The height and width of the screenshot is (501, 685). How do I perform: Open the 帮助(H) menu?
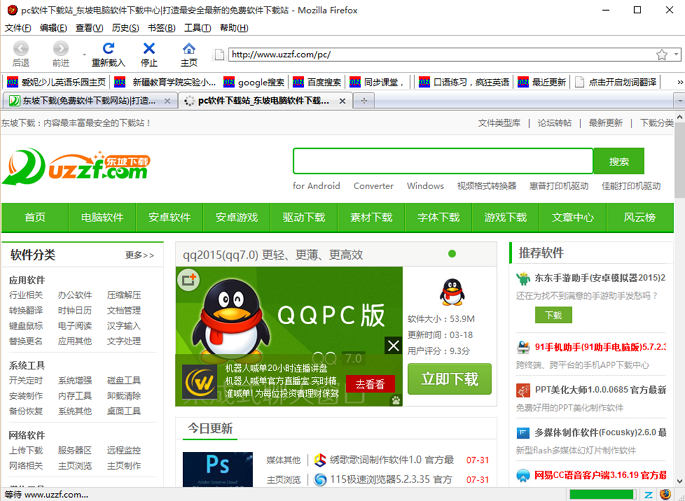click(234, 28)
